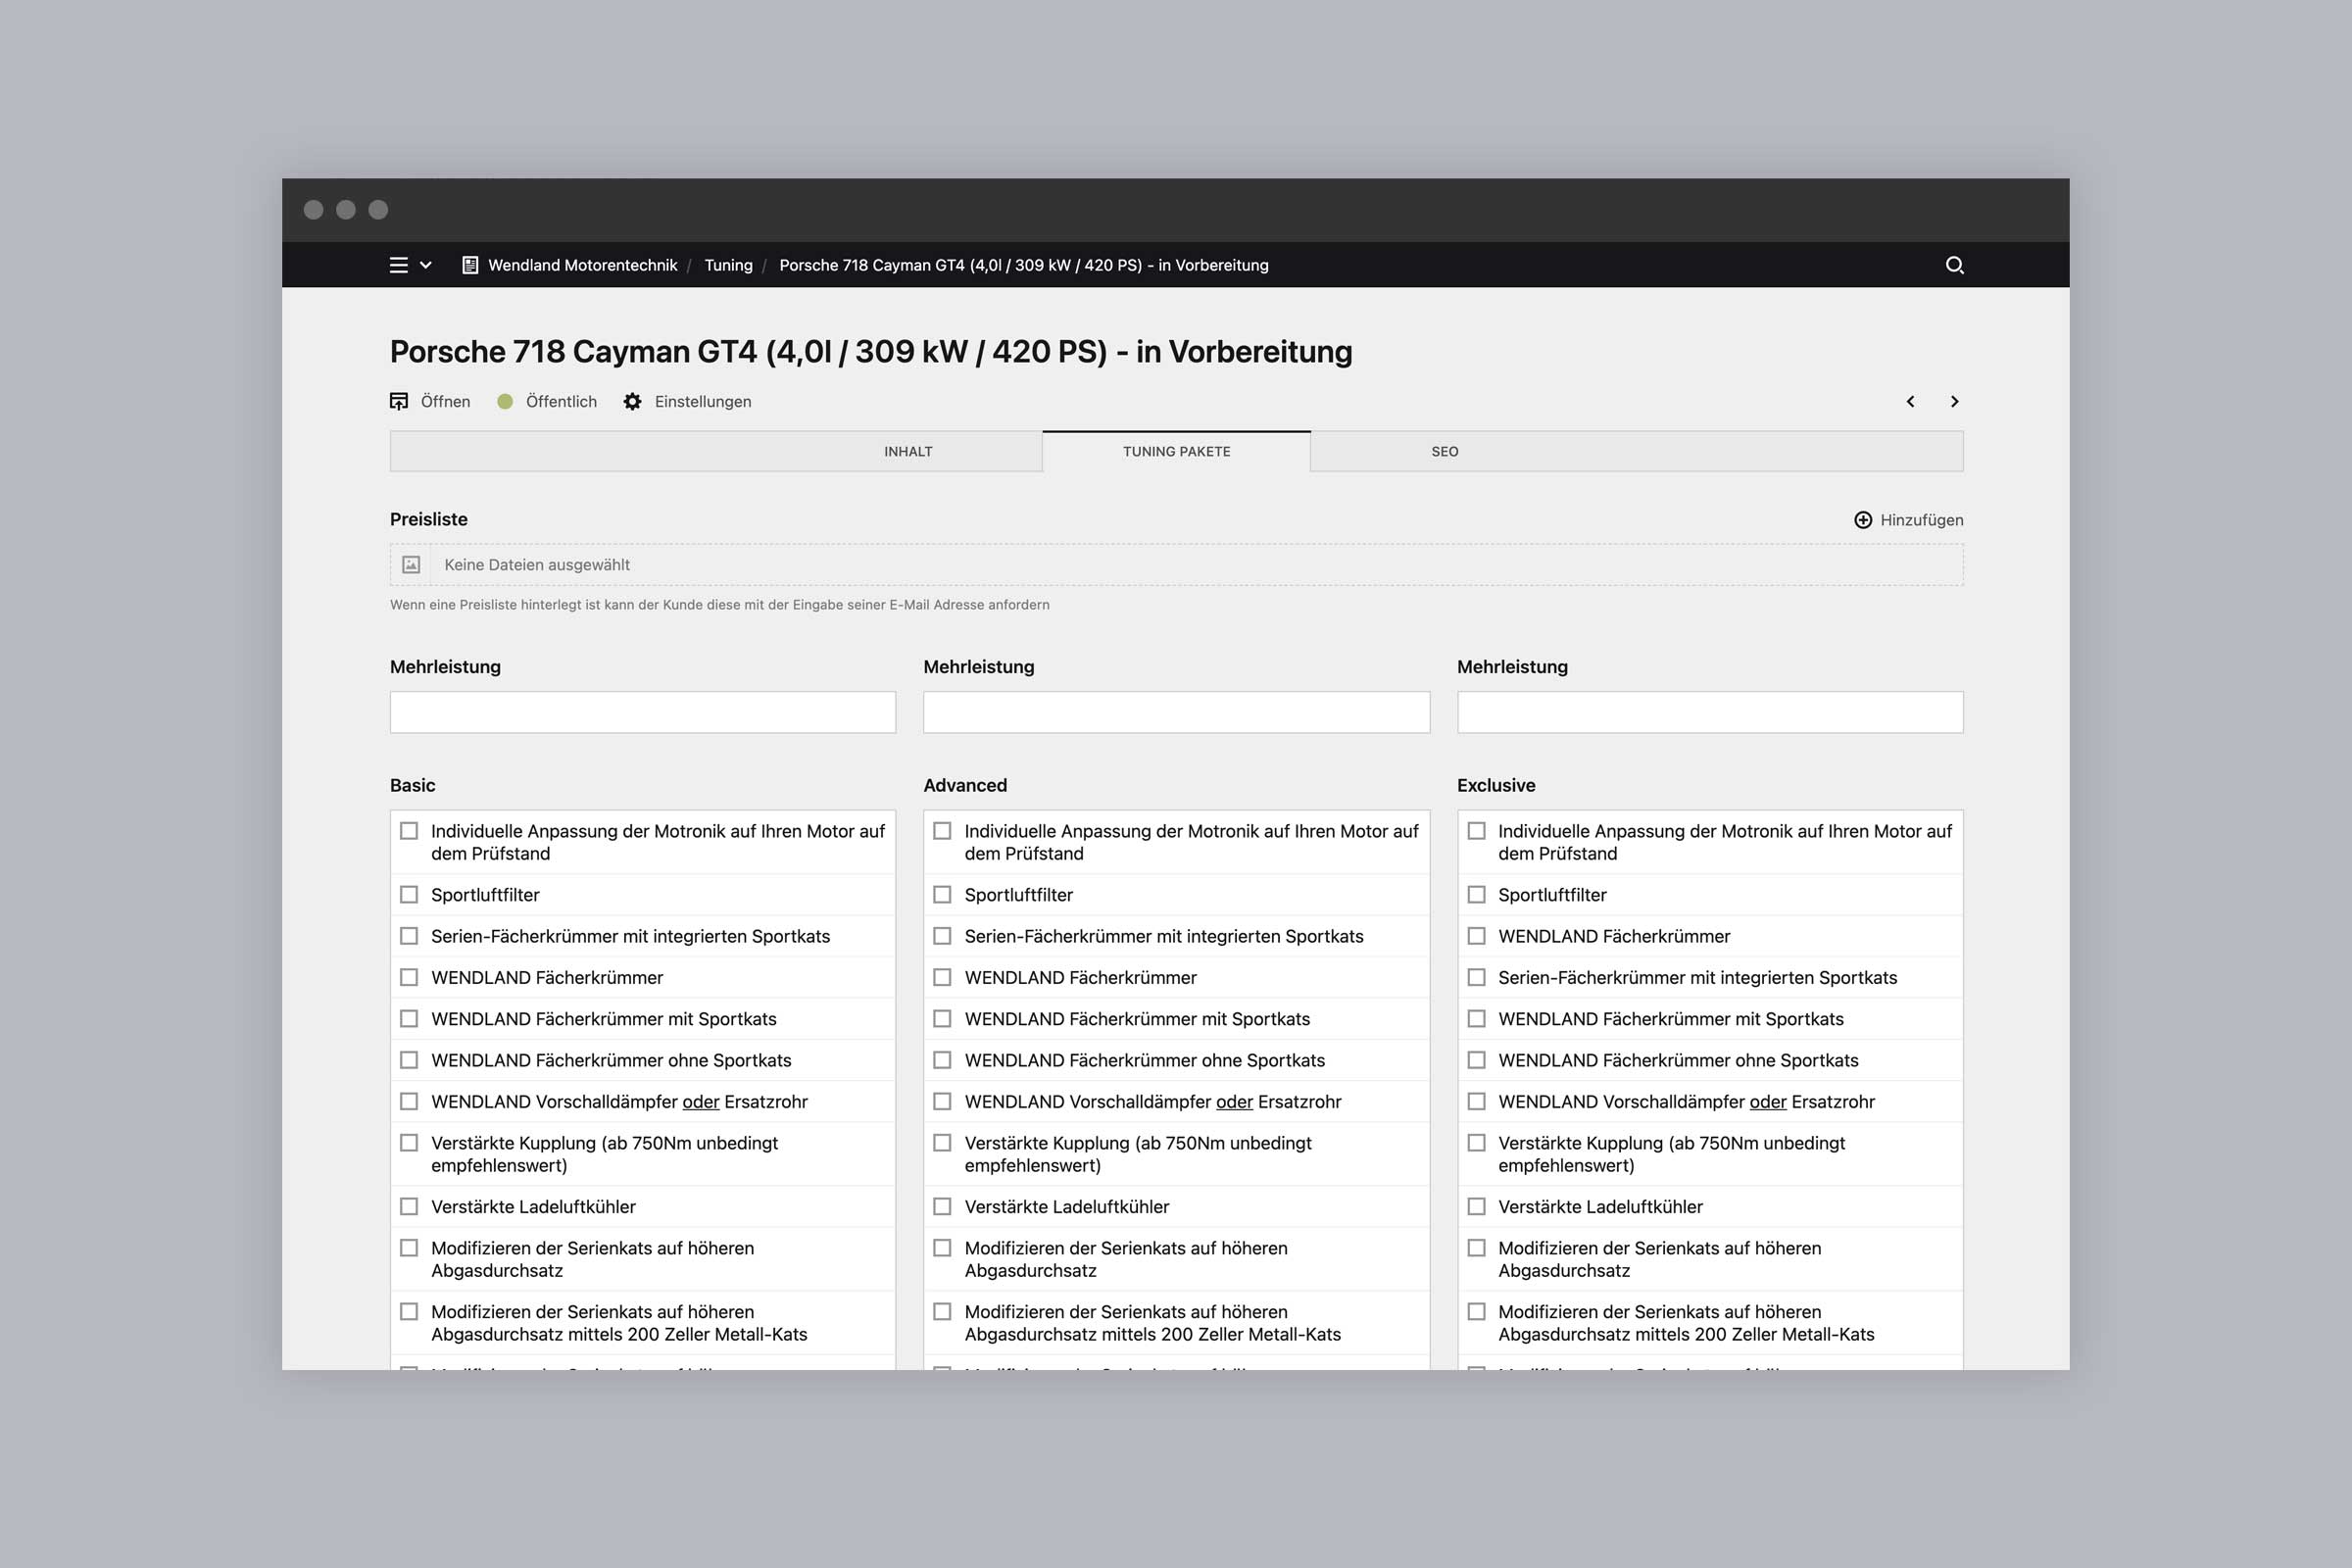Click the Porsche 718 Cayman GT4 breadcrumb
This screenshot has width=2352, height=1568.
pos(1024,265)
